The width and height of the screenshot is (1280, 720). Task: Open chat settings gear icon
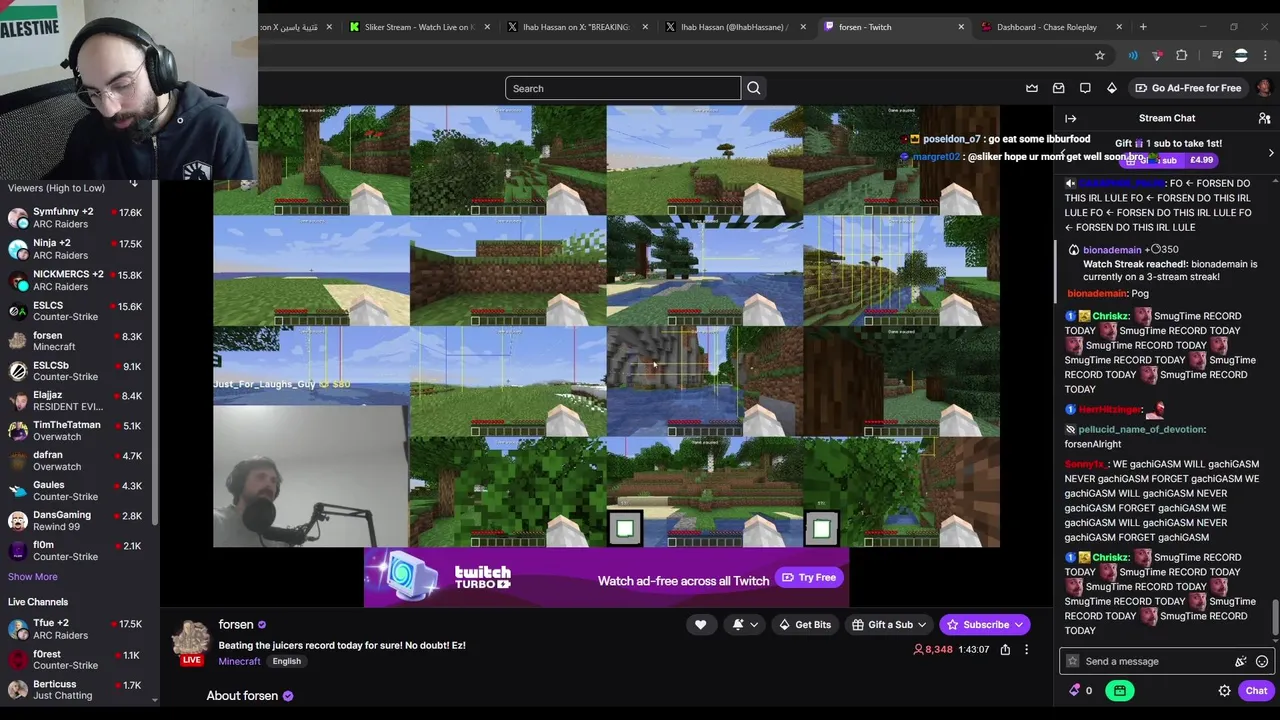click(x=1224, y=691)
